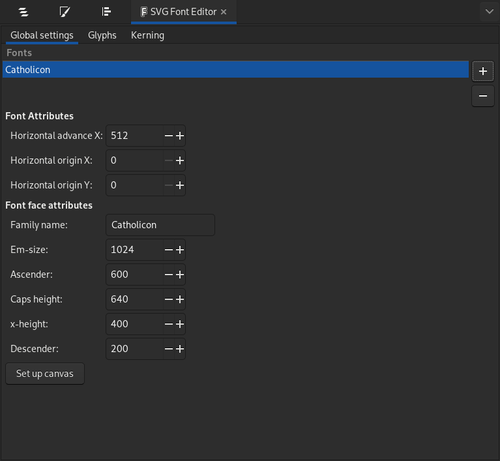500x461 pixels.
Task: Expand the dock panel dropdown chevron
Action: tap(489, 12)
